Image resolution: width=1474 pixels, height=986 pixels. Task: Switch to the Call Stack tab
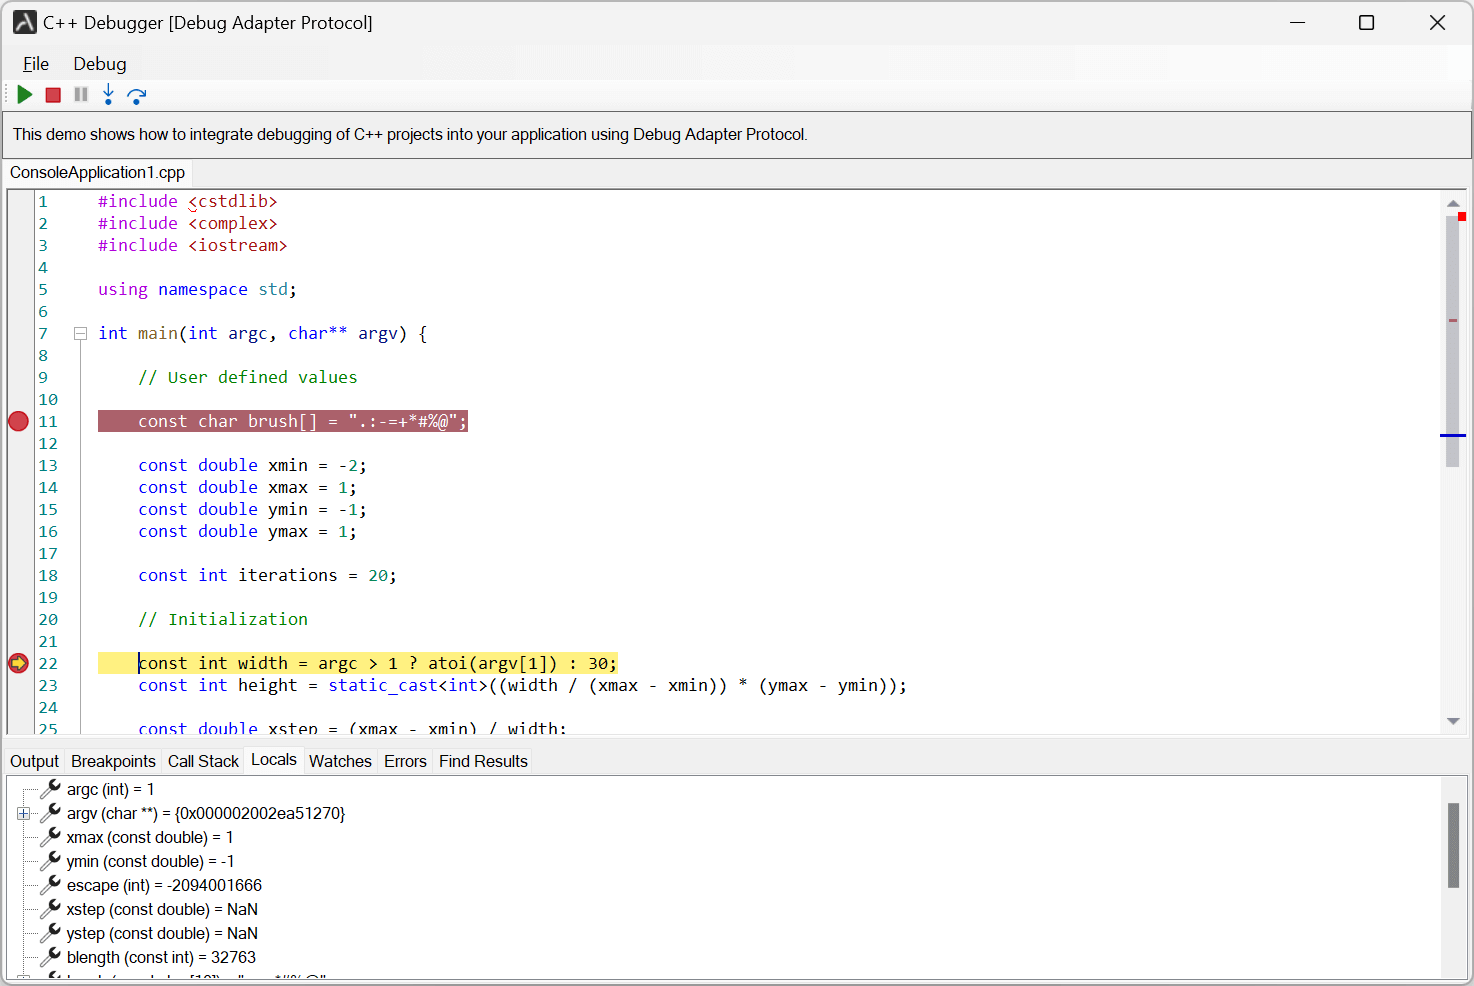(x=203, y=762)
